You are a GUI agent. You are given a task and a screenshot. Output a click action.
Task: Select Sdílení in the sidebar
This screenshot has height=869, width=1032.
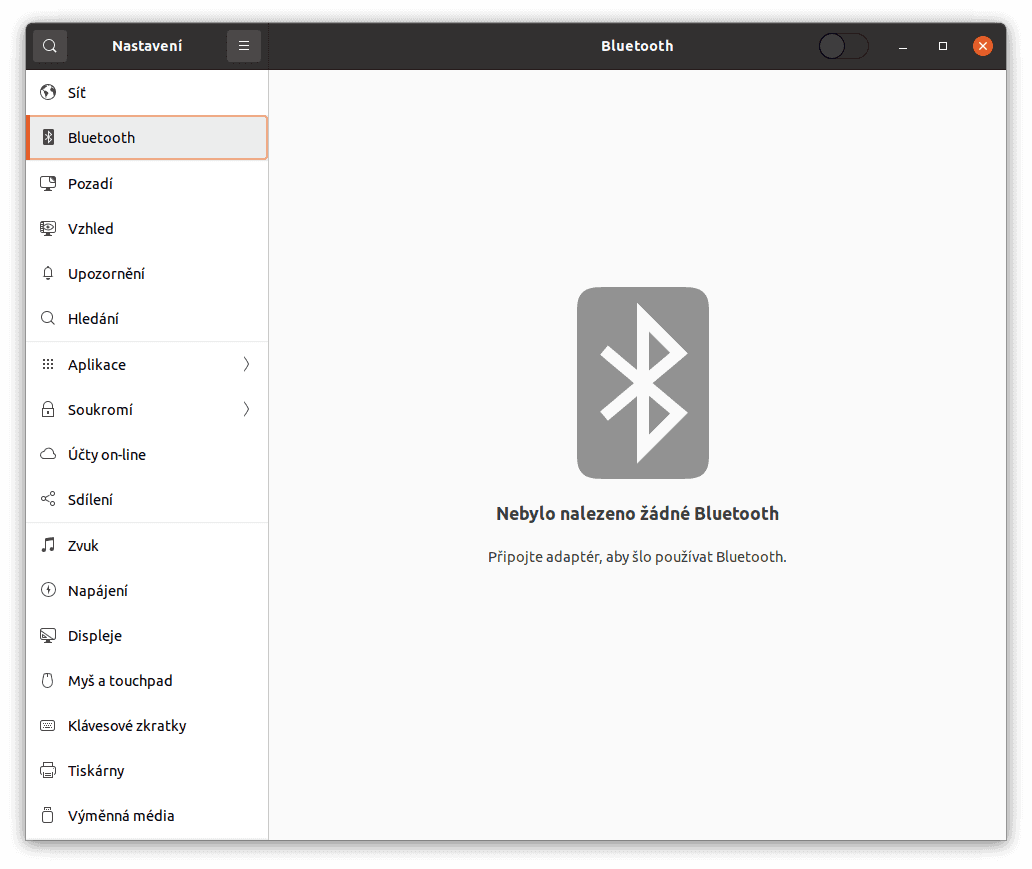147,499
